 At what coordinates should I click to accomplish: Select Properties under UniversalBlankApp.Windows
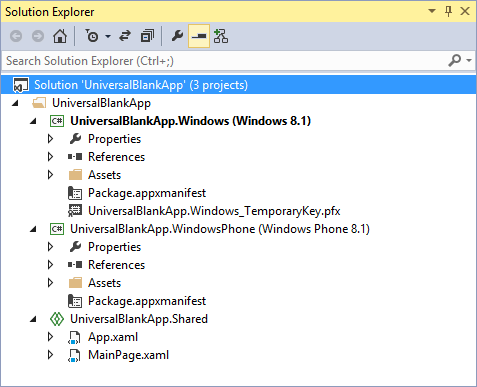(114, 139)
